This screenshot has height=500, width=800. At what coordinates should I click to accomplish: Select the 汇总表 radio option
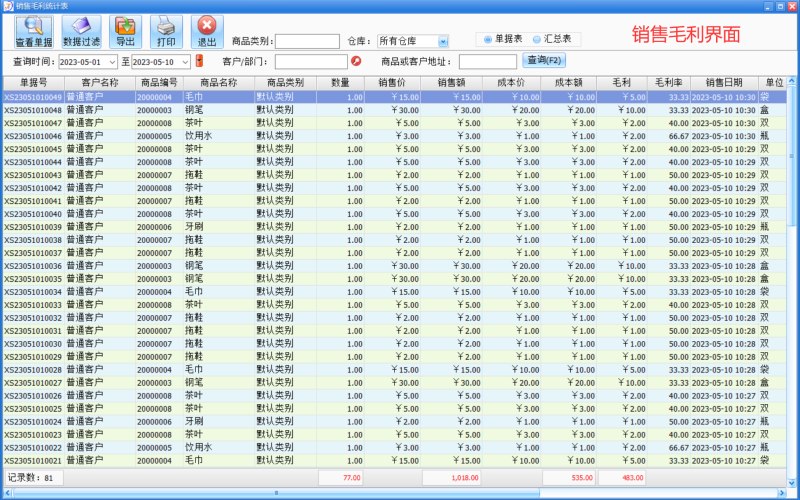point(552,39)
